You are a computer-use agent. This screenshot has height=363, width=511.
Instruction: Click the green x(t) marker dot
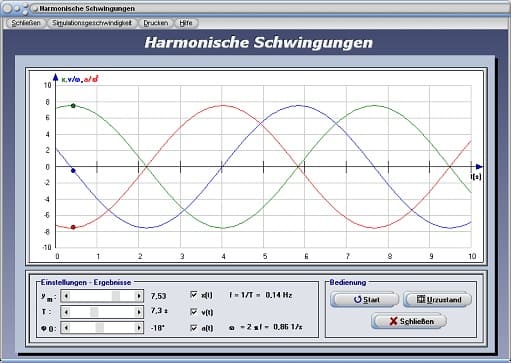73,106
